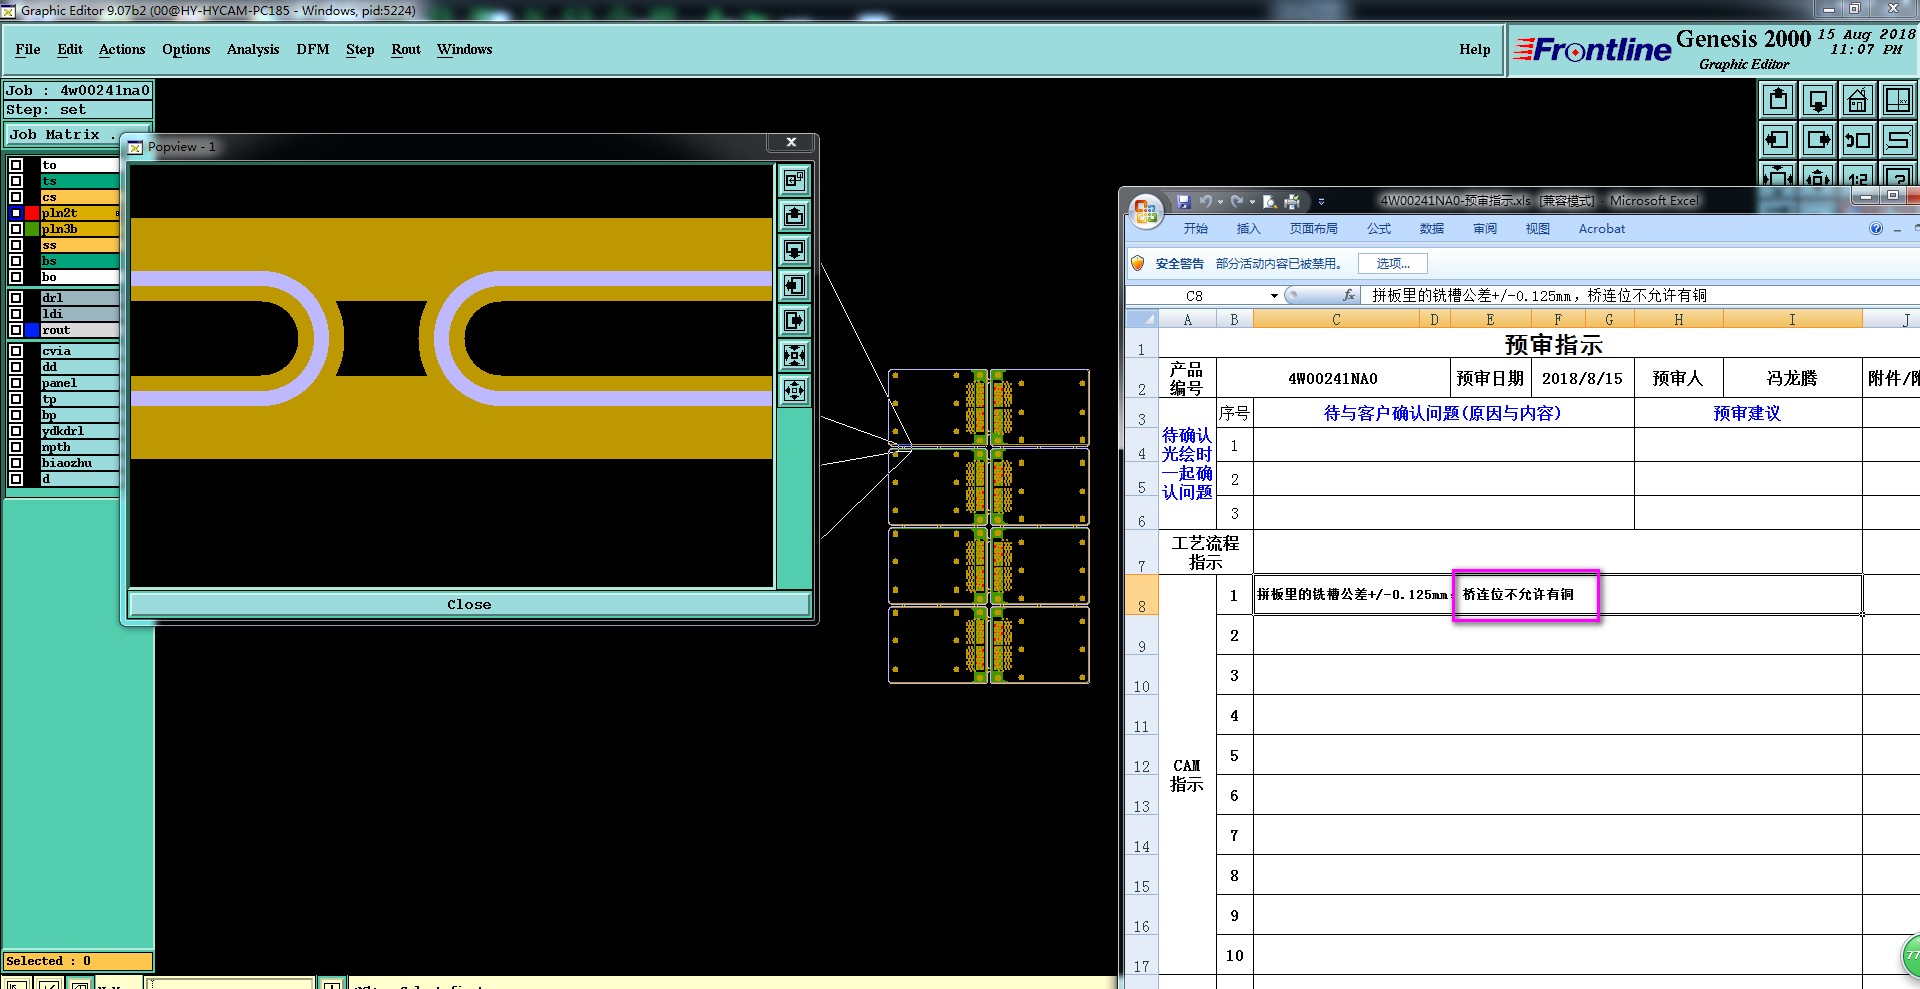Toggle the drl layer checkbox
1920x989 pixels.
16,298
